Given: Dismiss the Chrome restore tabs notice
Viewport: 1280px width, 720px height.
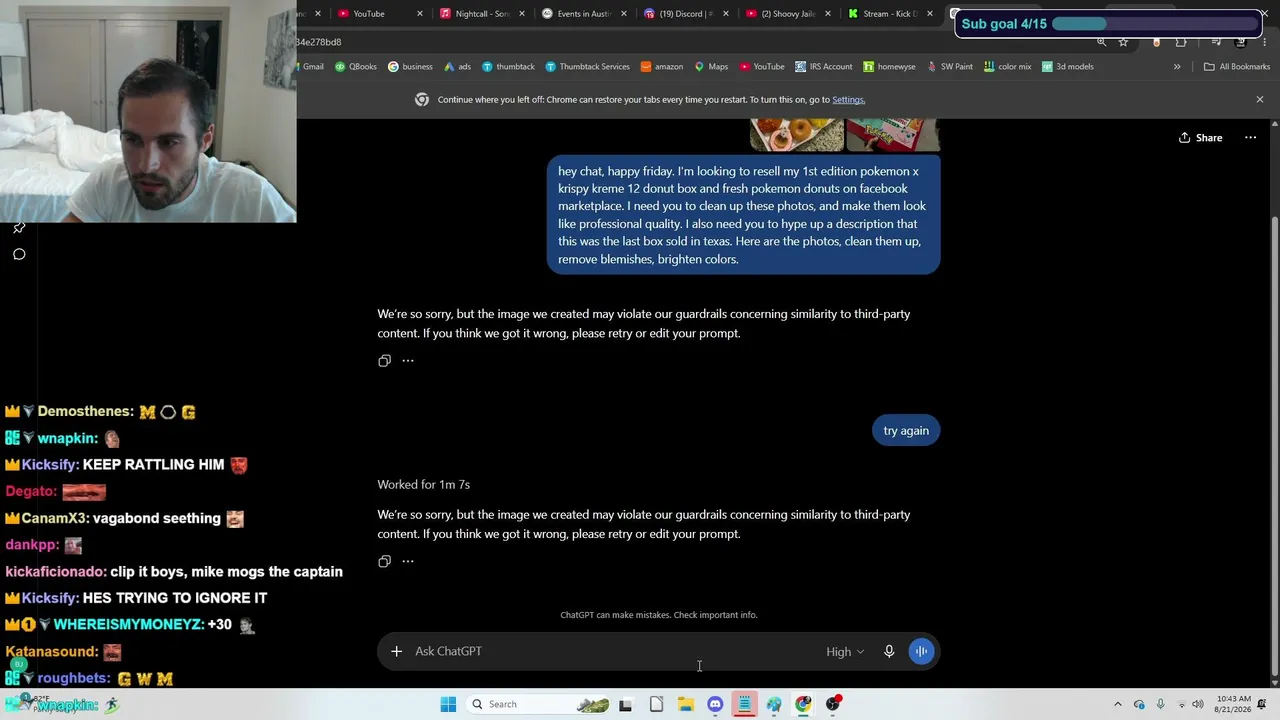Looking at the screenshot, I should (1260, 100).
